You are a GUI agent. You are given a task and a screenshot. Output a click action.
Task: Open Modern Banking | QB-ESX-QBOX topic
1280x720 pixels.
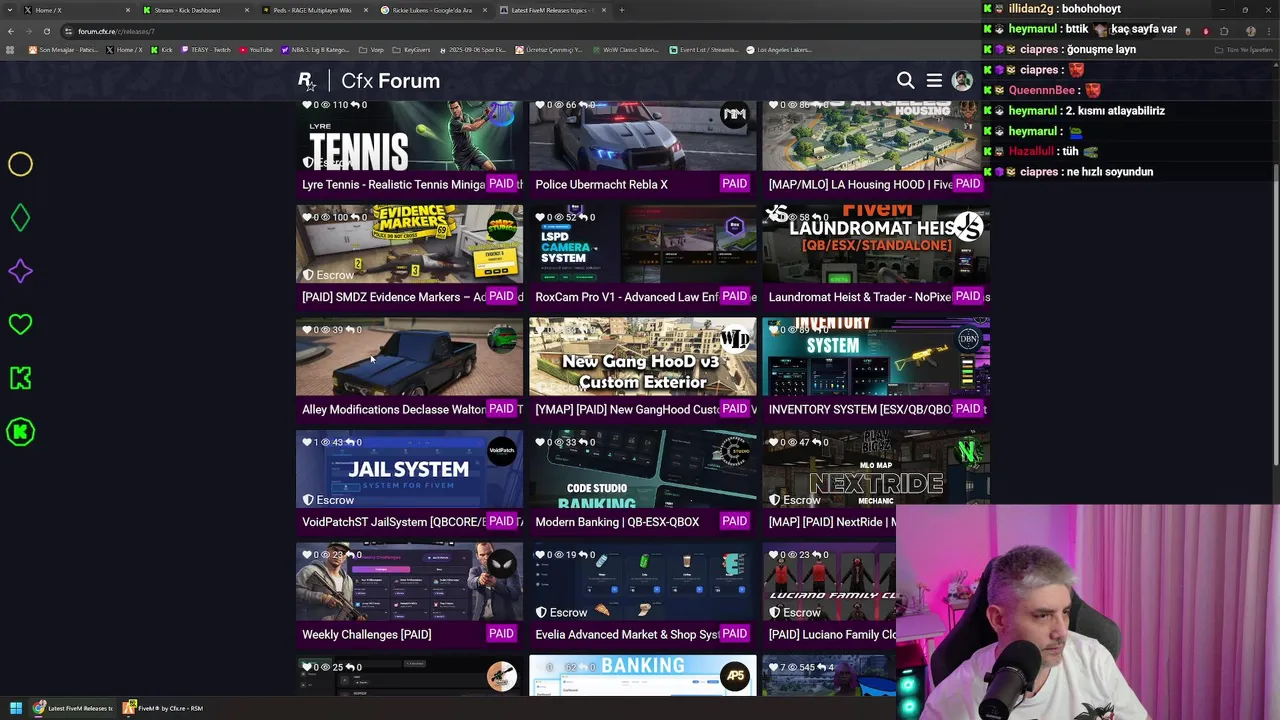(617, 522)
